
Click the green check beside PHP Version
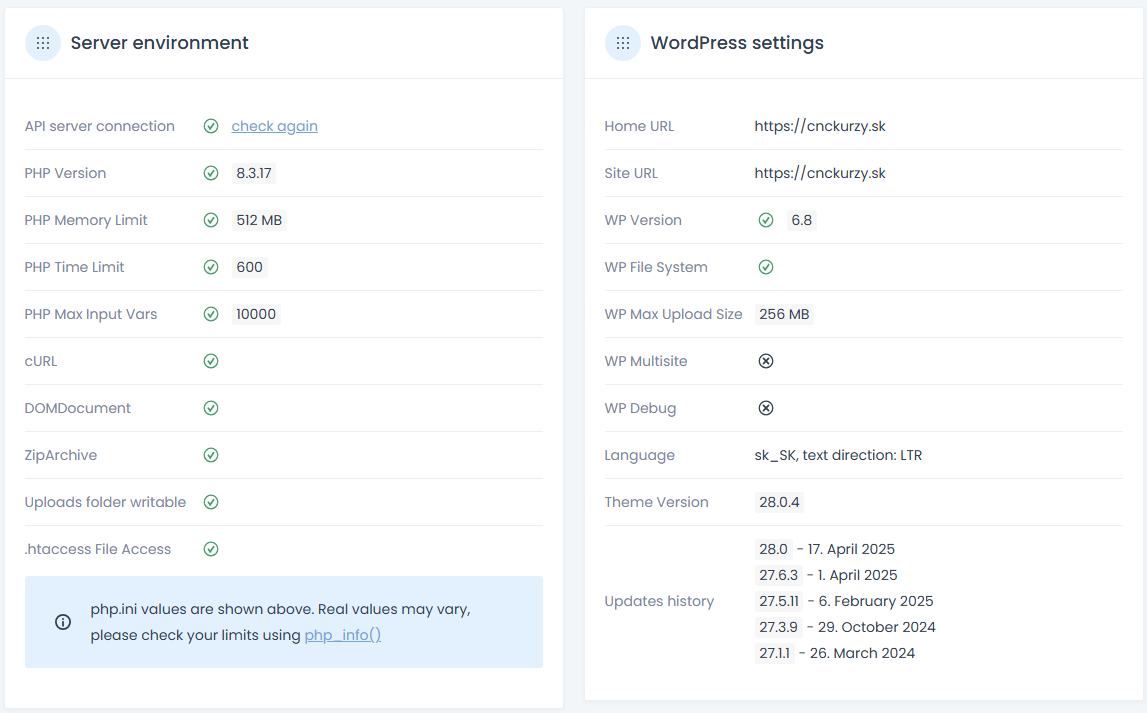(211, 173)
